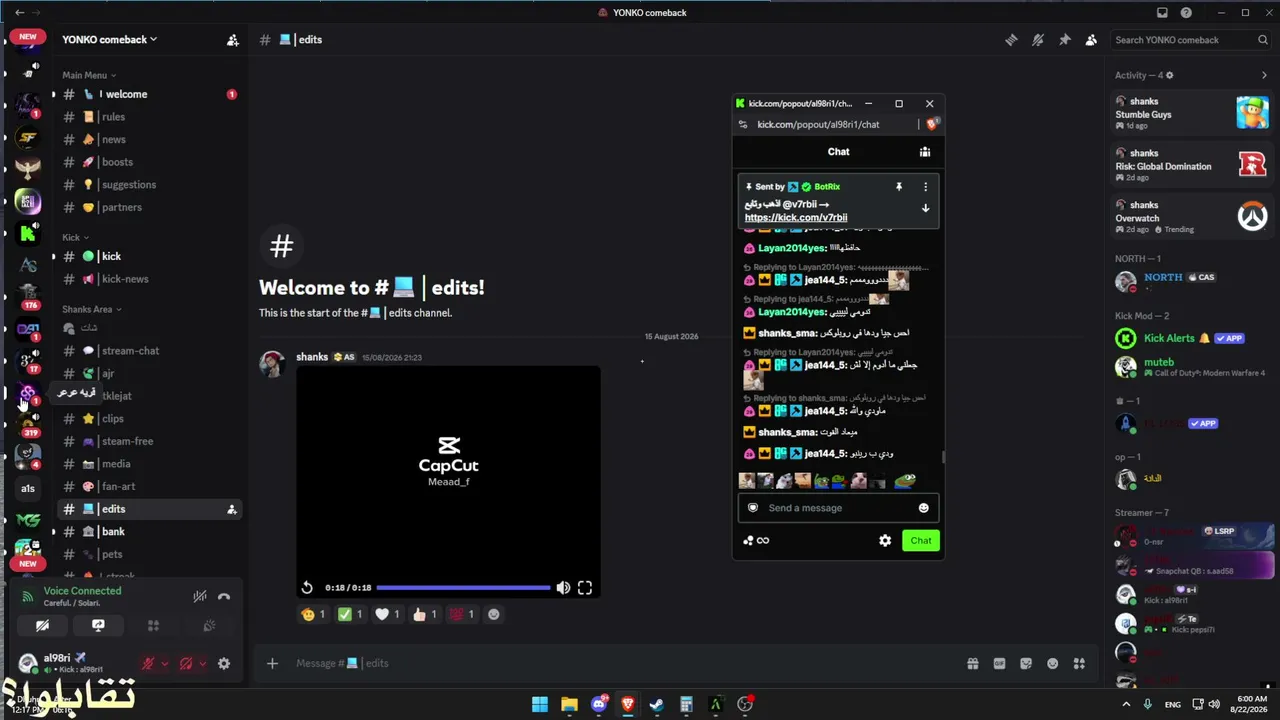Open Discord user settings gear

coord(224,663)
